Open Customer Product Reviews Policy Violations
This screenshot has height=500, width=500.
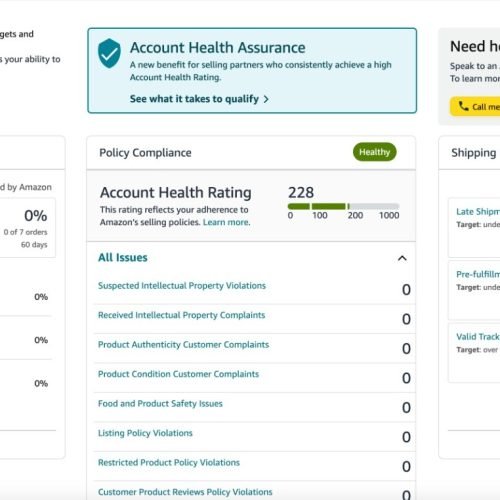185,492
